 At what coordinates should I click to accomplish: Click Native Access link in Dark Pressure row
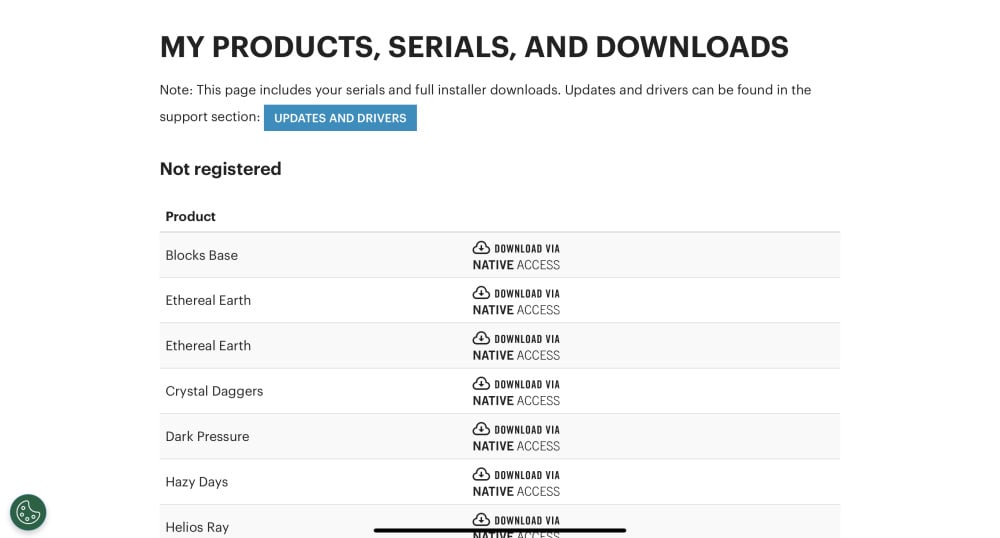coord(516,446)
